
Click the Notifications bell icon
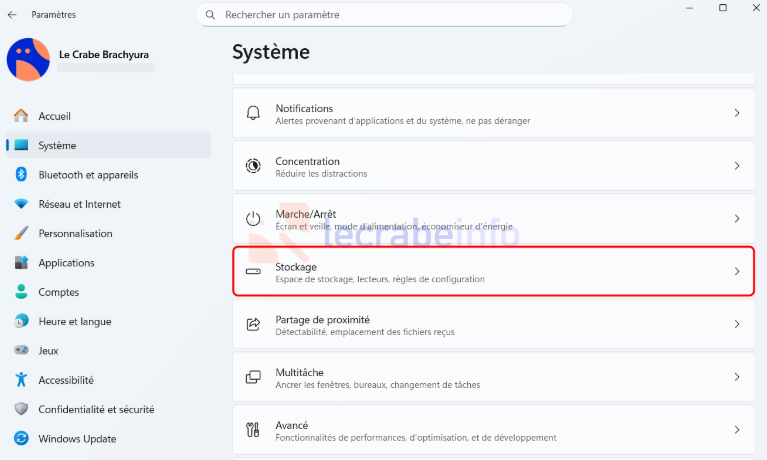tap(254, 114)
